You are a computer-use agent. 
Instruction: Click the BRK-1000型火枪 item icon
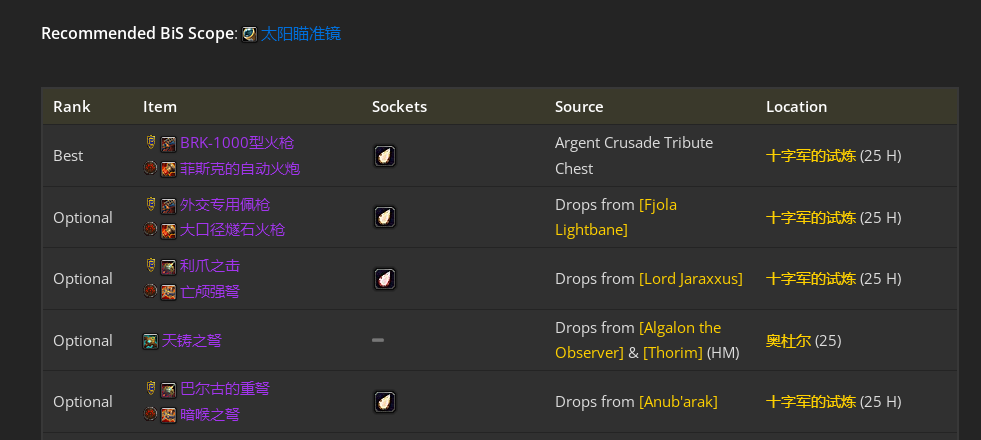(x=168, y=144)
